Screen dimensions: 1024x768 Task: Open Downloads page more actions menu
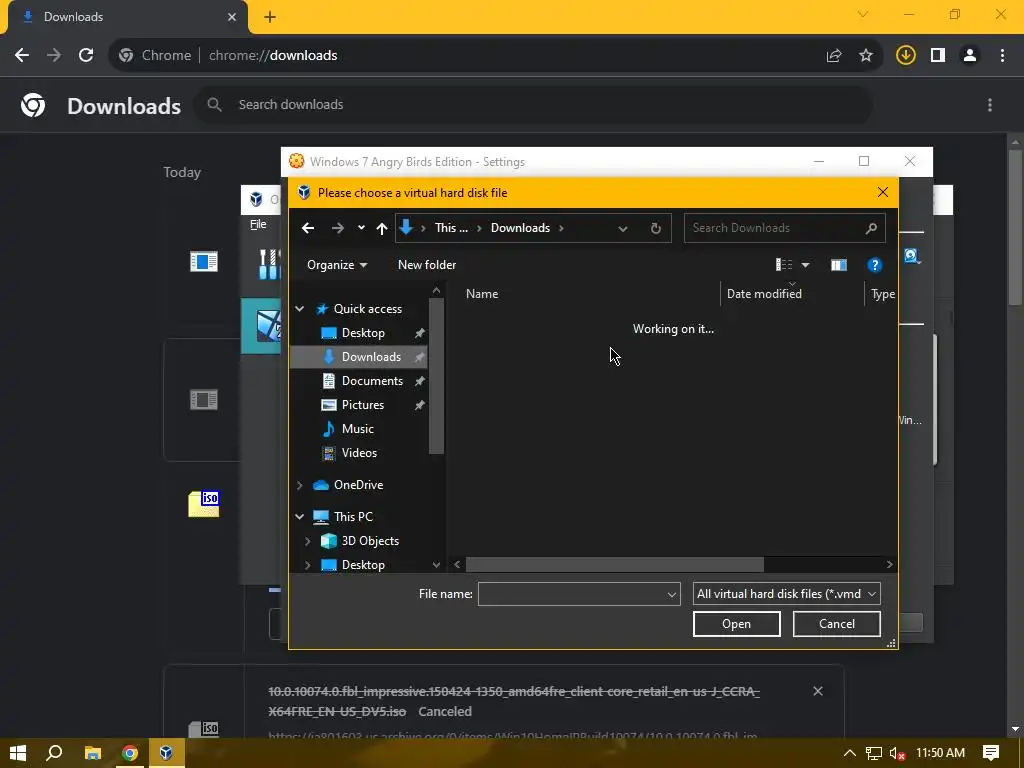(990, 104)
